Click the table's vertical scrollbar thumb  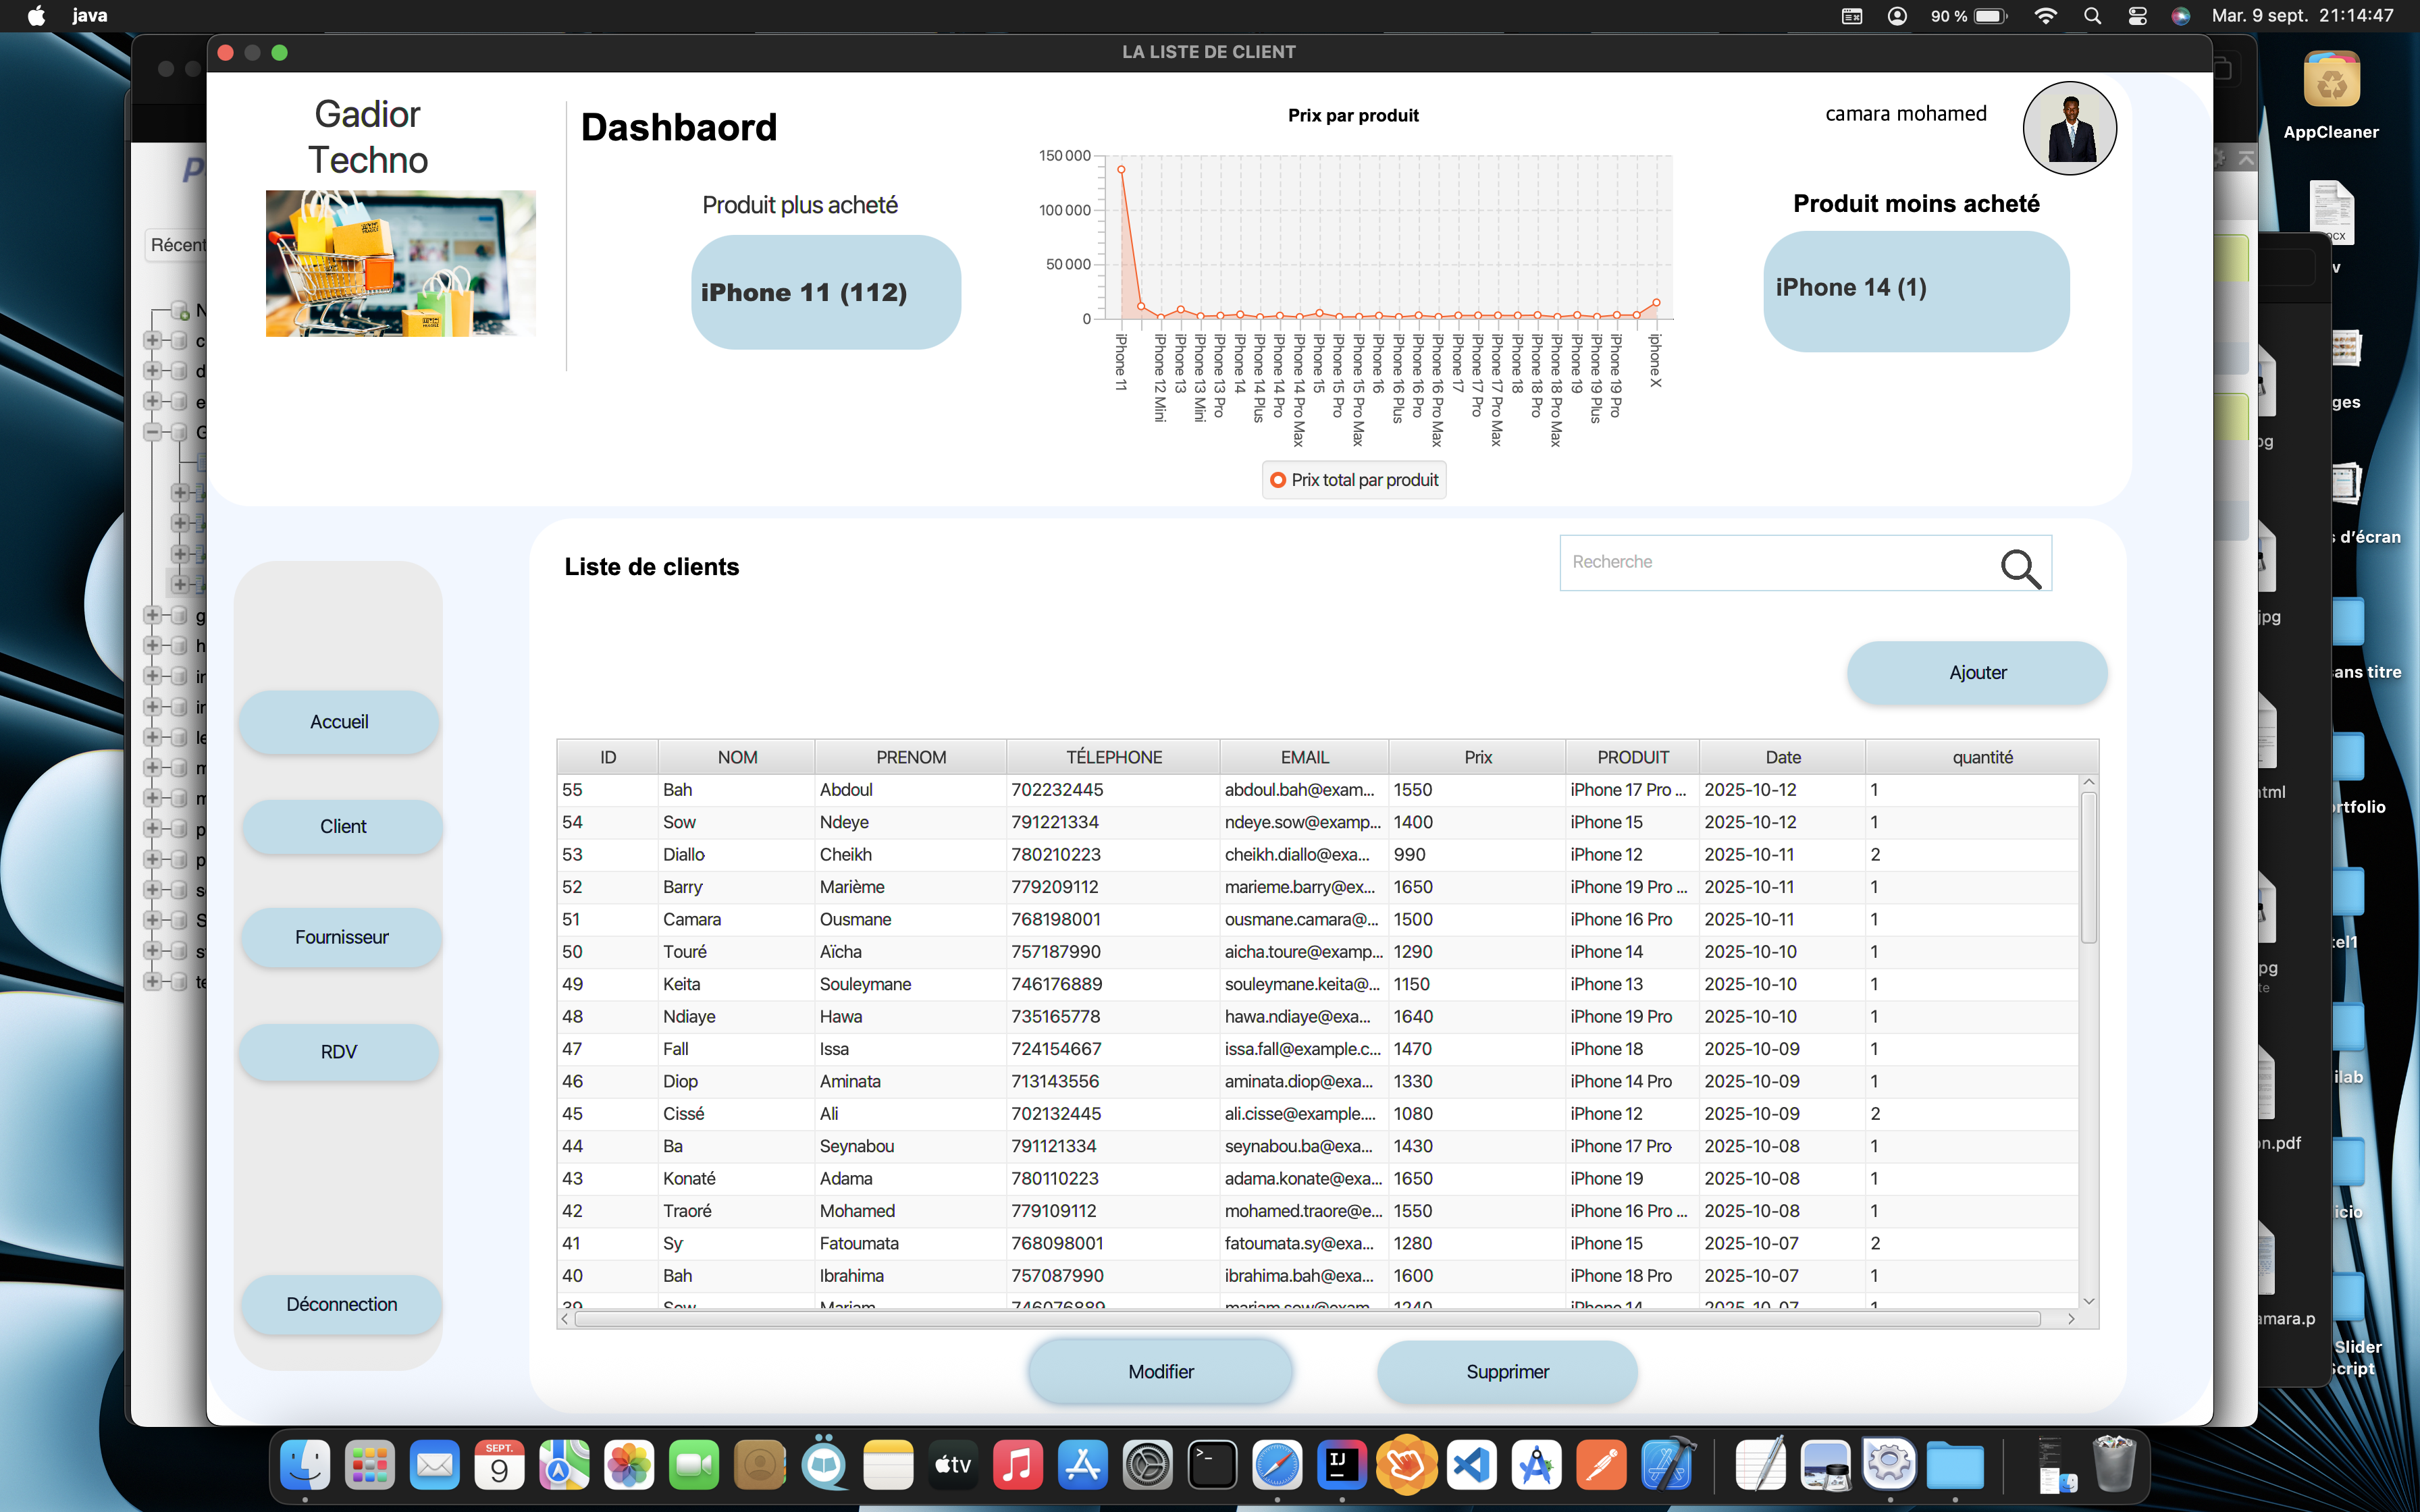pyautogui.click(x=2089, y=867)
